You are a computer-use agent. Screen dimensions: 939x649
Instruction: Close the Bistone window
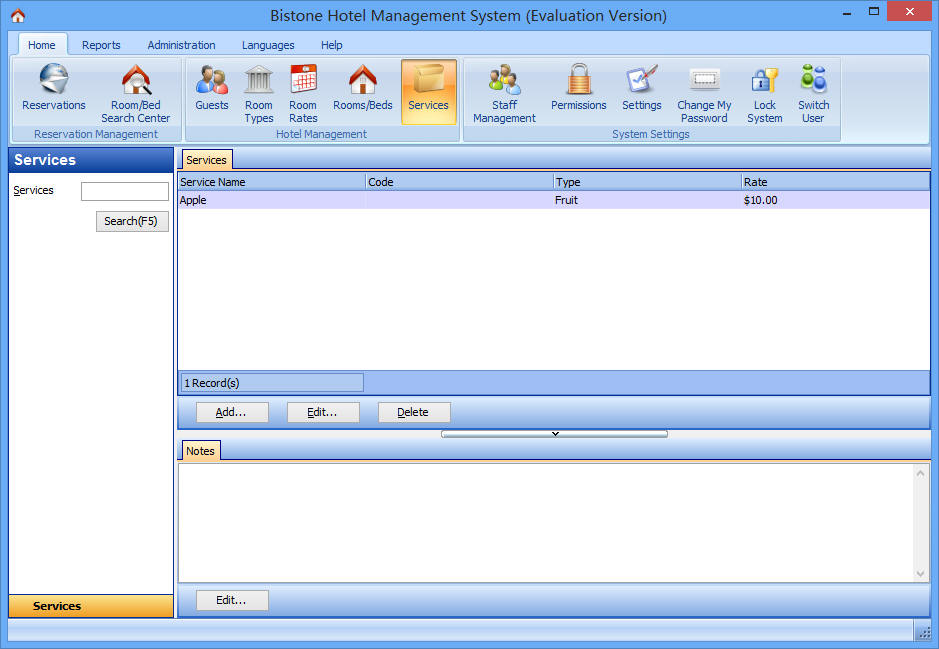click(909, 11)
